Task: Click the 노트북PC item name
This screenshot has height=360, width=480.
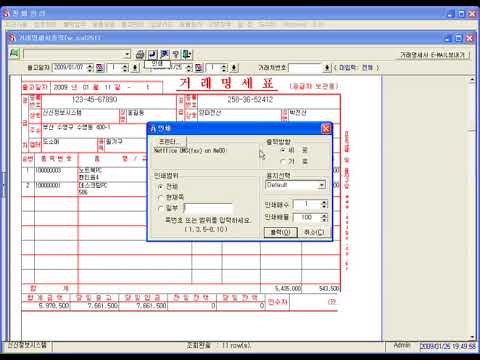Action: pos(90,170)
